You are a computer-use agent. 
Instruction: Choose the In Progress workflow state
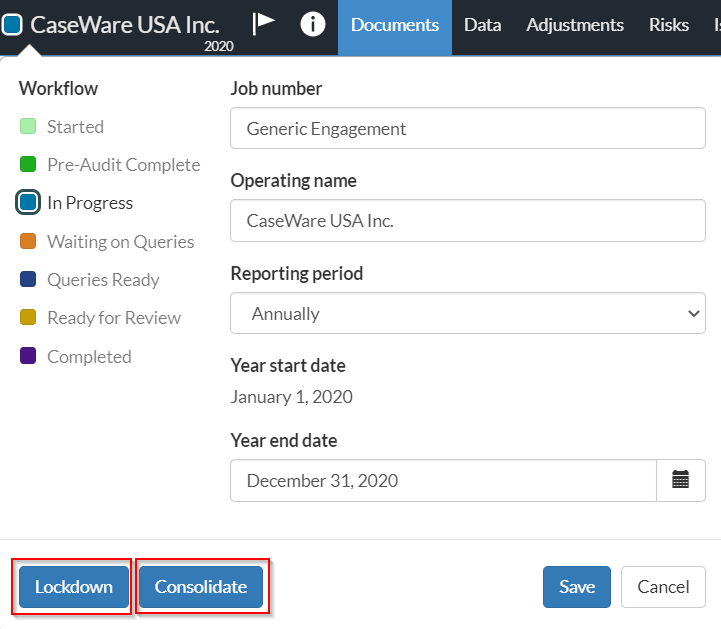(89, 203)
